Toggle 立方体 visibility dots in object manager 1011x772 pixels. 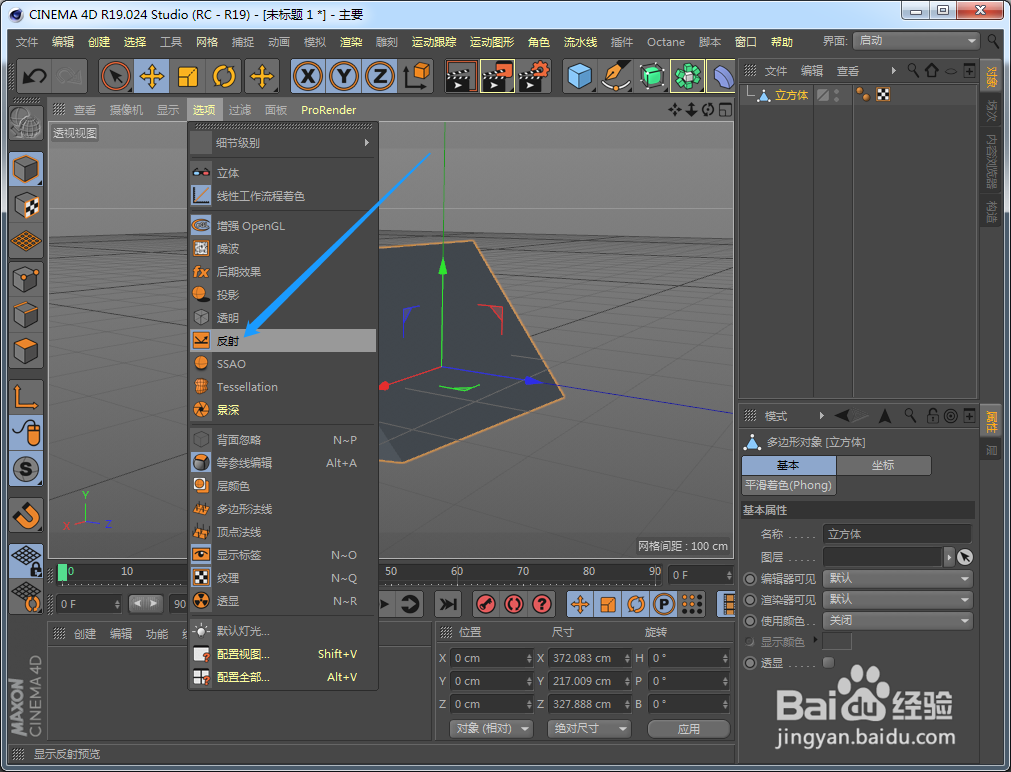click(836, 95)
